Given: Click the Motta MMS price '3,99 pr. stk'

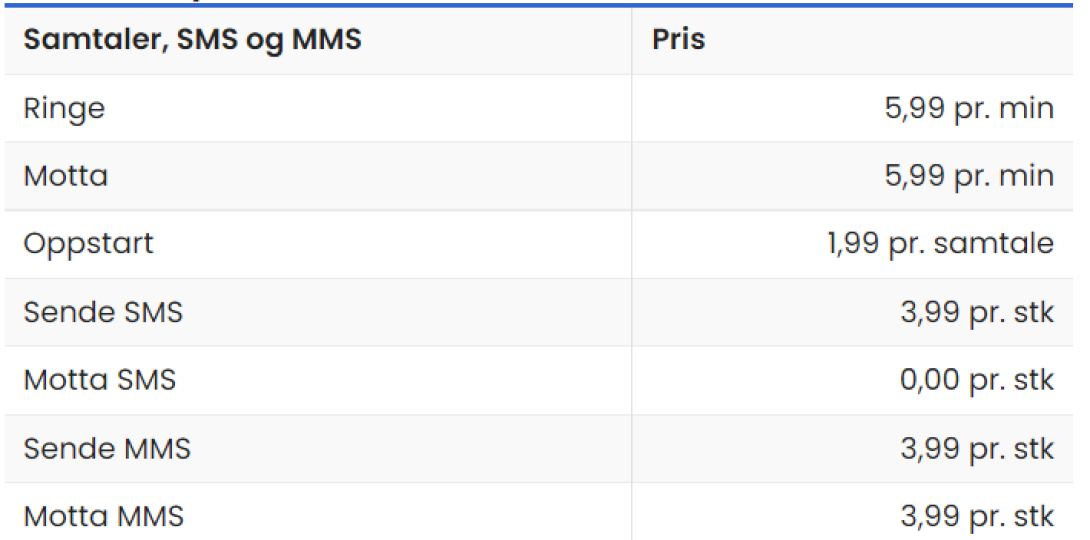Looking at the screenshot, I should pos(977,516).
